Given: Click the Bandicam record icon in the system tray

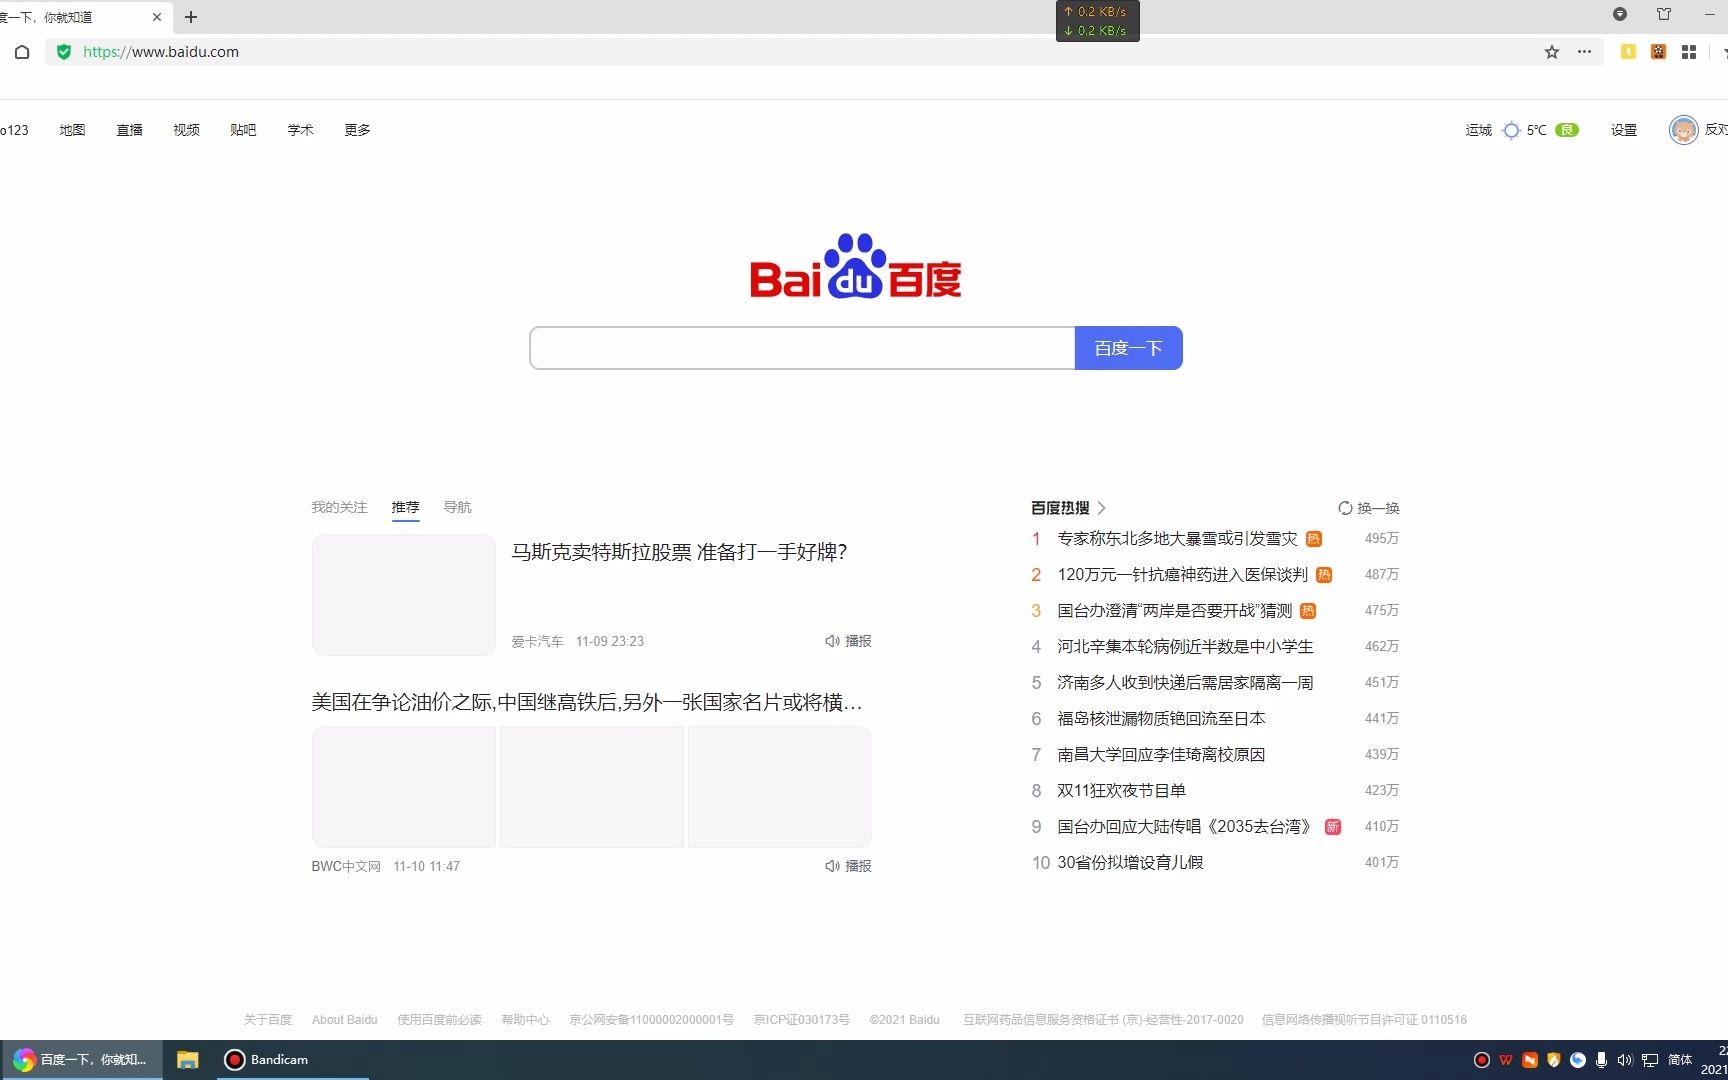Looking at the screenshot, I should click(x=1481, y=1059).
